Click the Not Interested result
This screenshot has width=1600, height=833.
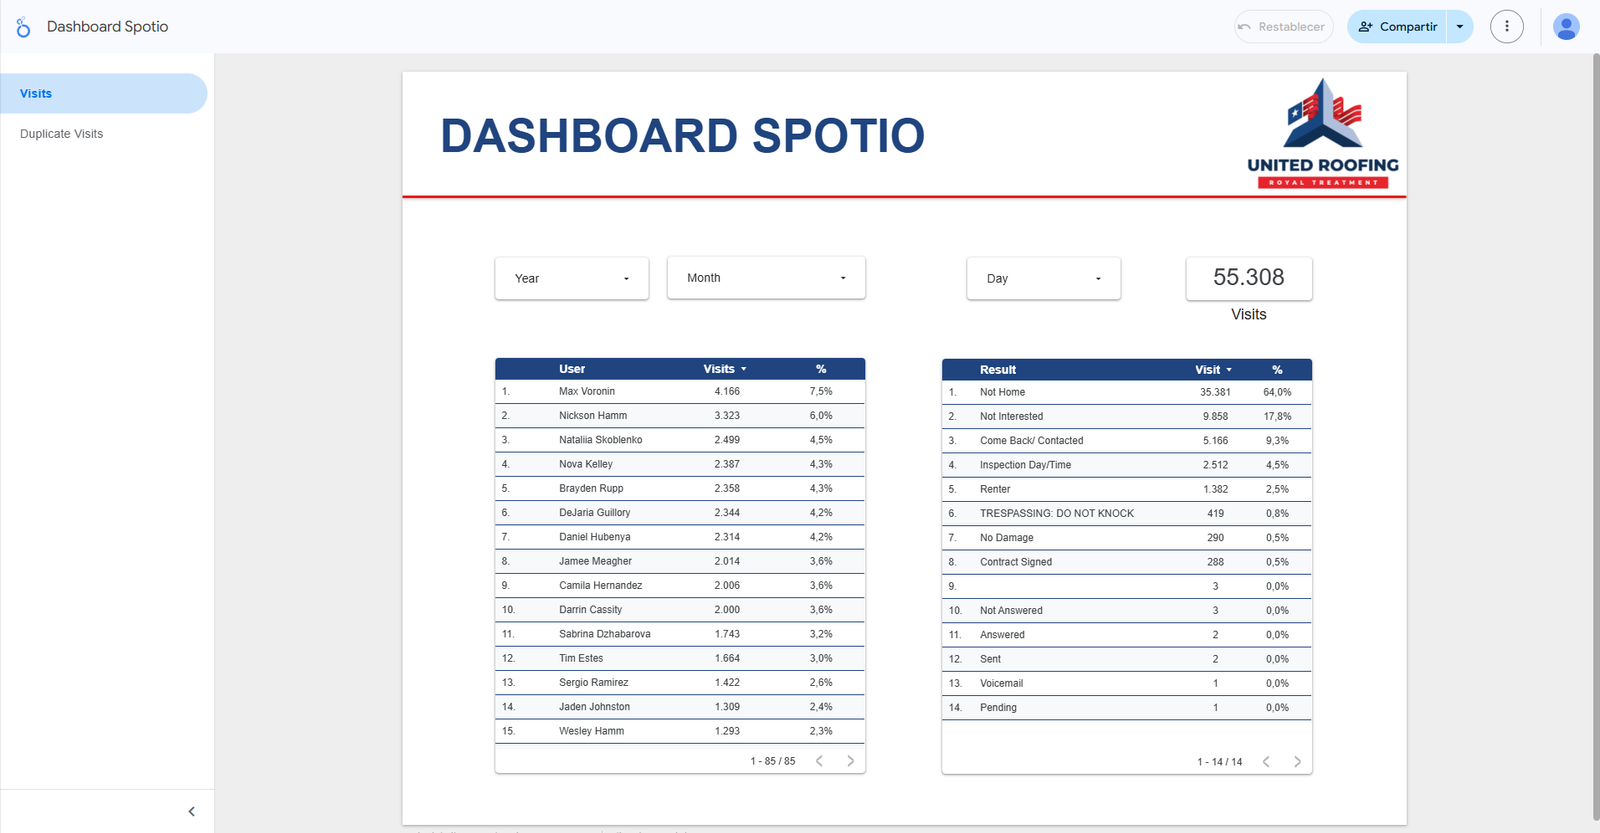[1012, 416]
